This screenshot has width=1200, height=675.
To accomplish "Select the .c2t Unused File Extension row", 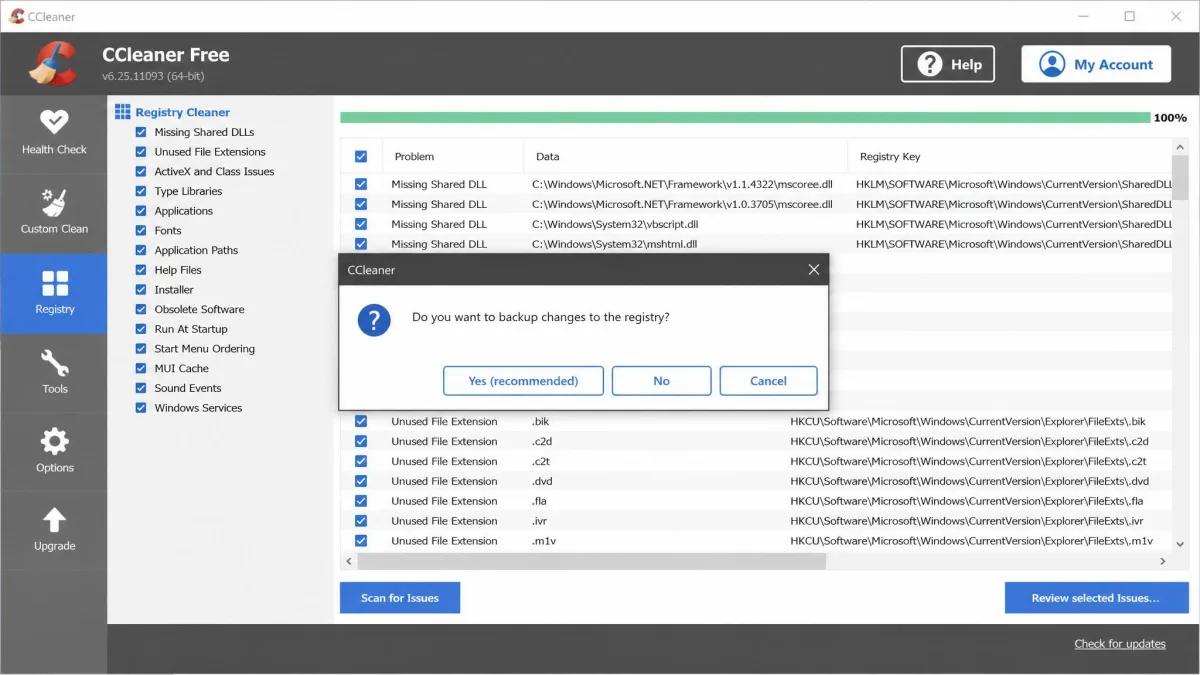I will [x=756, y=461].
